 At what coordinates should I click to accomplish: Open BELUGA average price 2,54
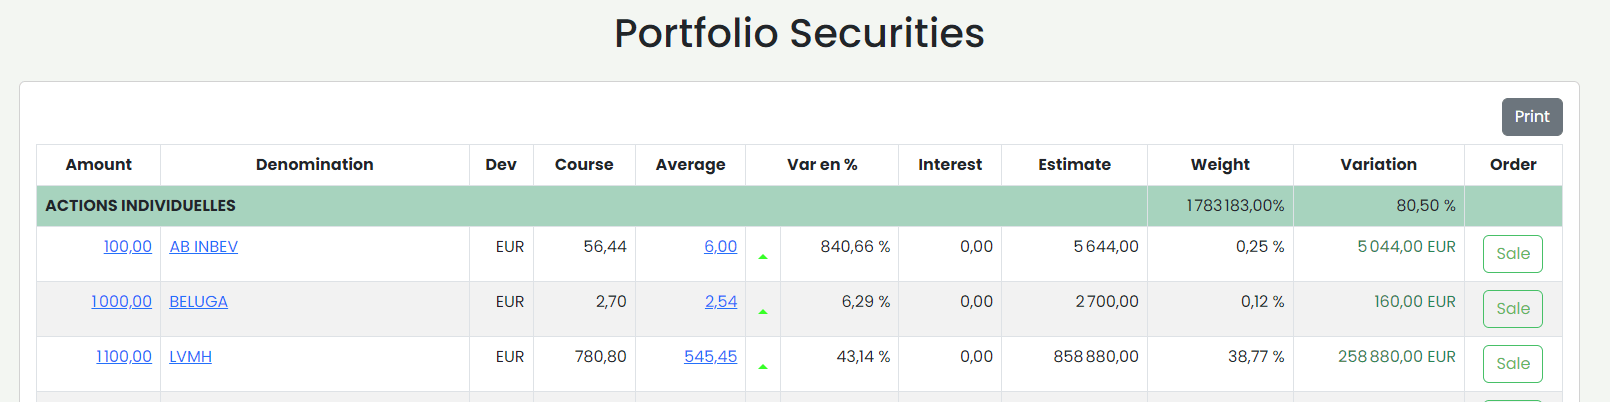tap(720, 302)
